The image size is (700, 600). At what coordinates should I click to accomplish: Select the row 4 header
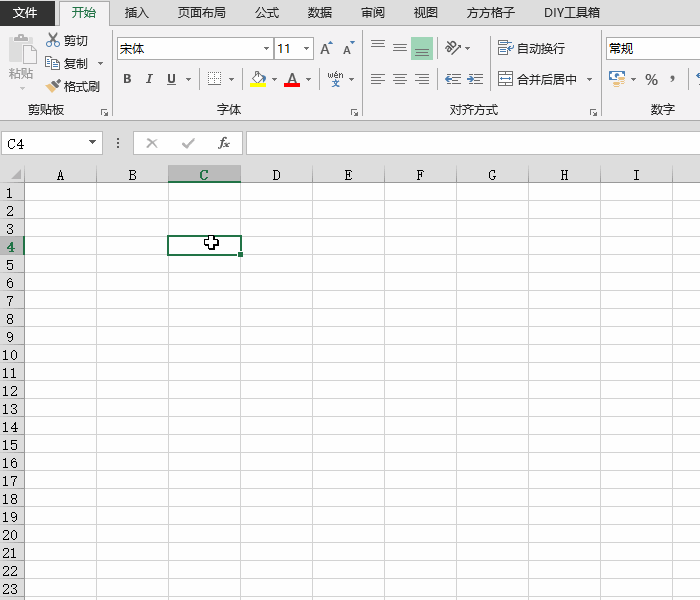(12, 246)
